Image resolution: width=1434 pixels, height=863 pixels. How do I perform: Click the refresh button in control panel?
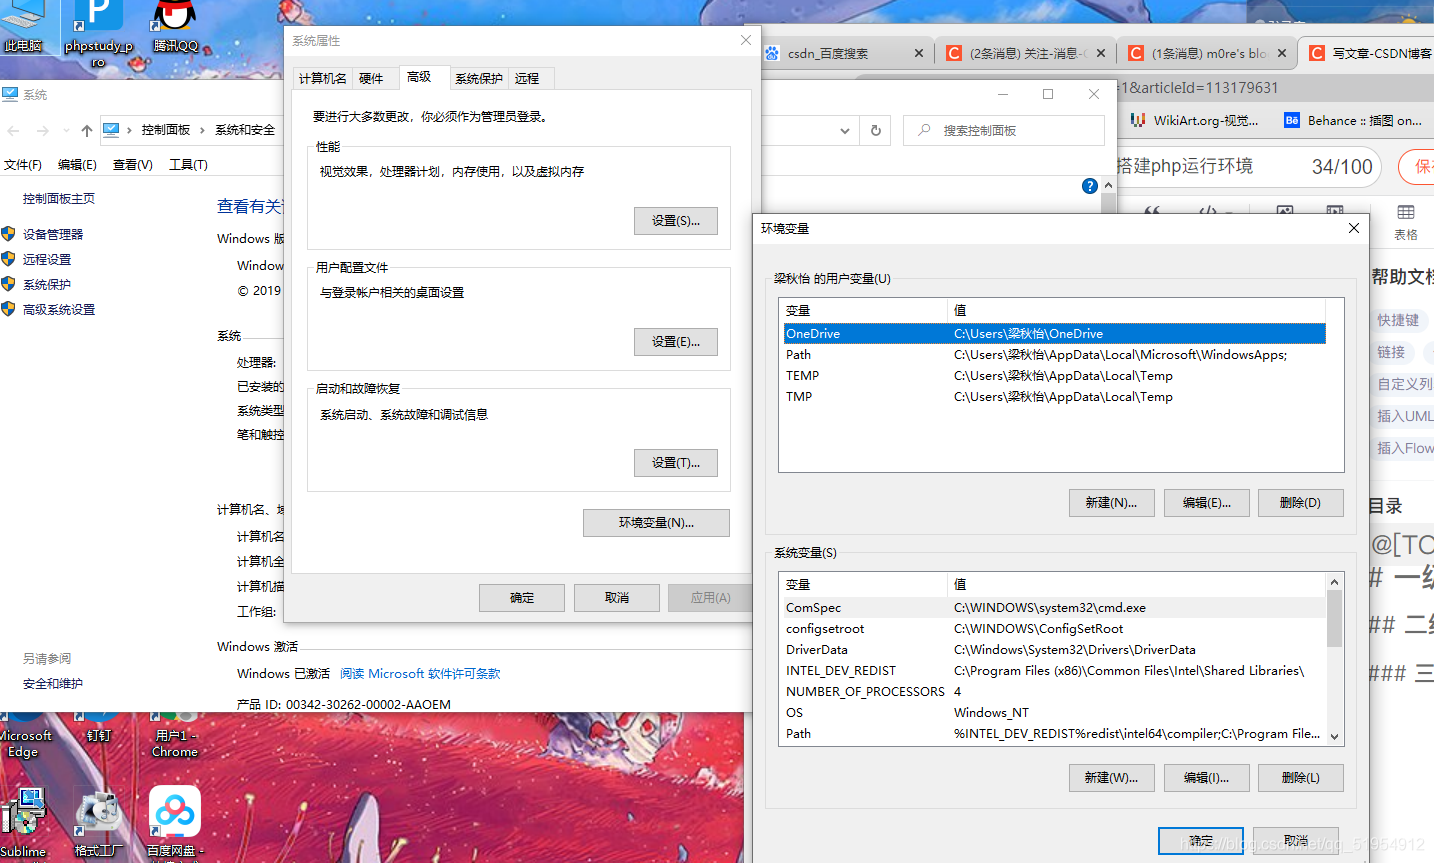coord(876,130)
